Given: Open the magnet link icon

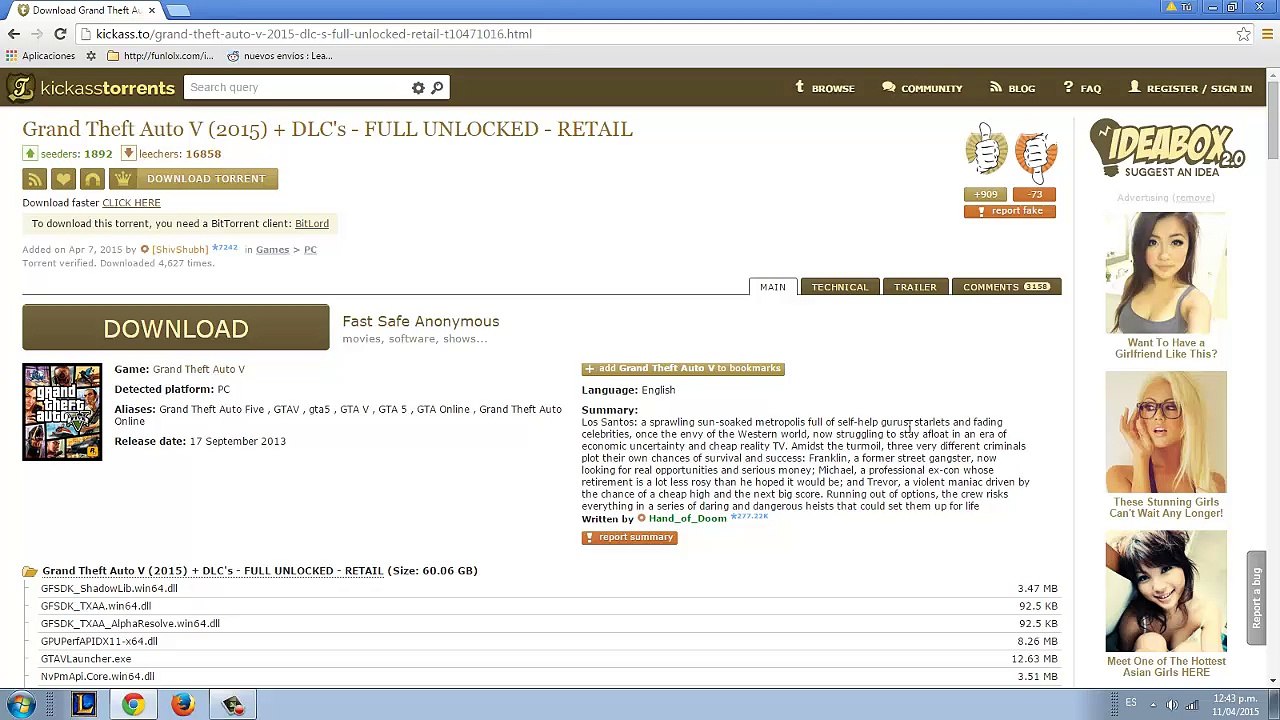Looking at the screenshot, I should pos(92,179).
